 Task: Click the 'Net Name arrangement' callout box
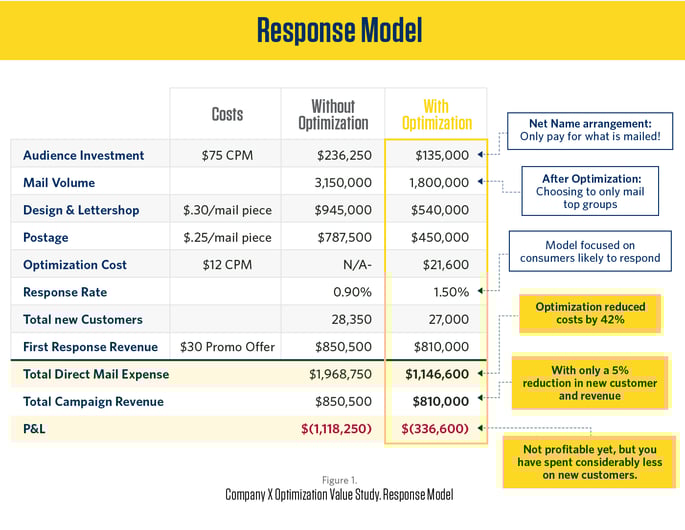(590, 131)
